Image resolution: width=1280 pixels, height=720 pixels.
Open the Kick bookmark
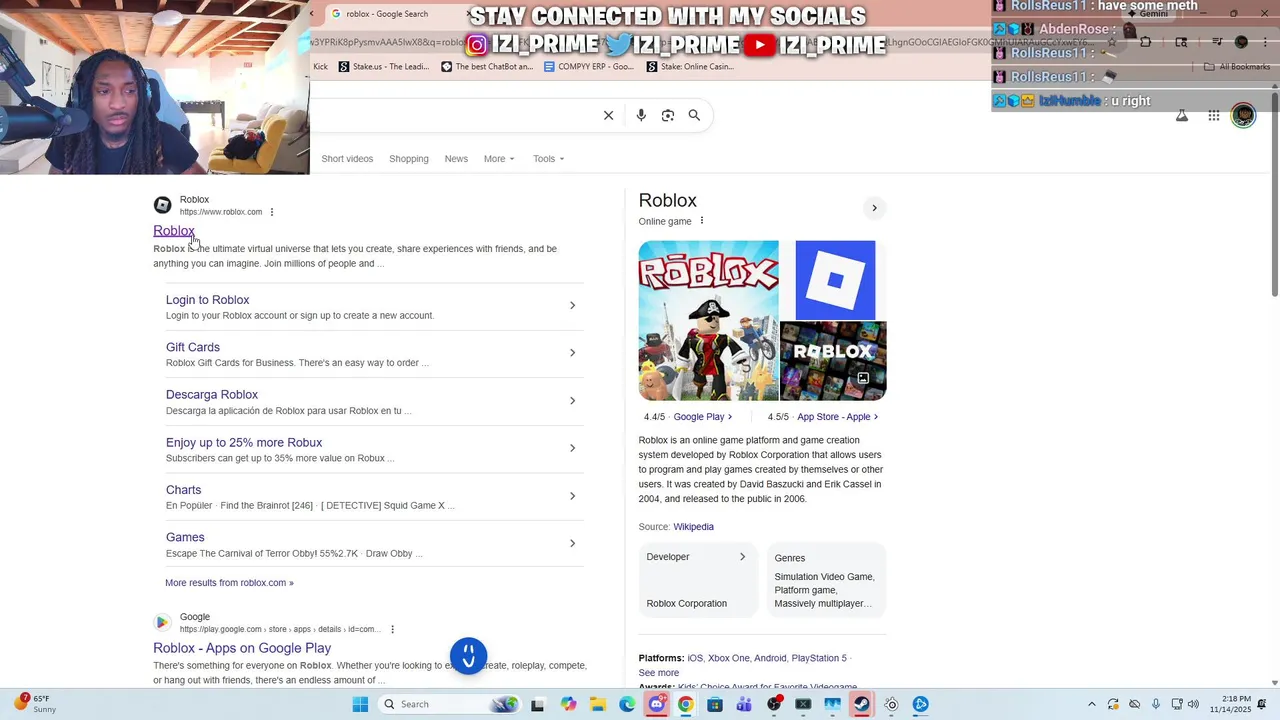point(320,67)
